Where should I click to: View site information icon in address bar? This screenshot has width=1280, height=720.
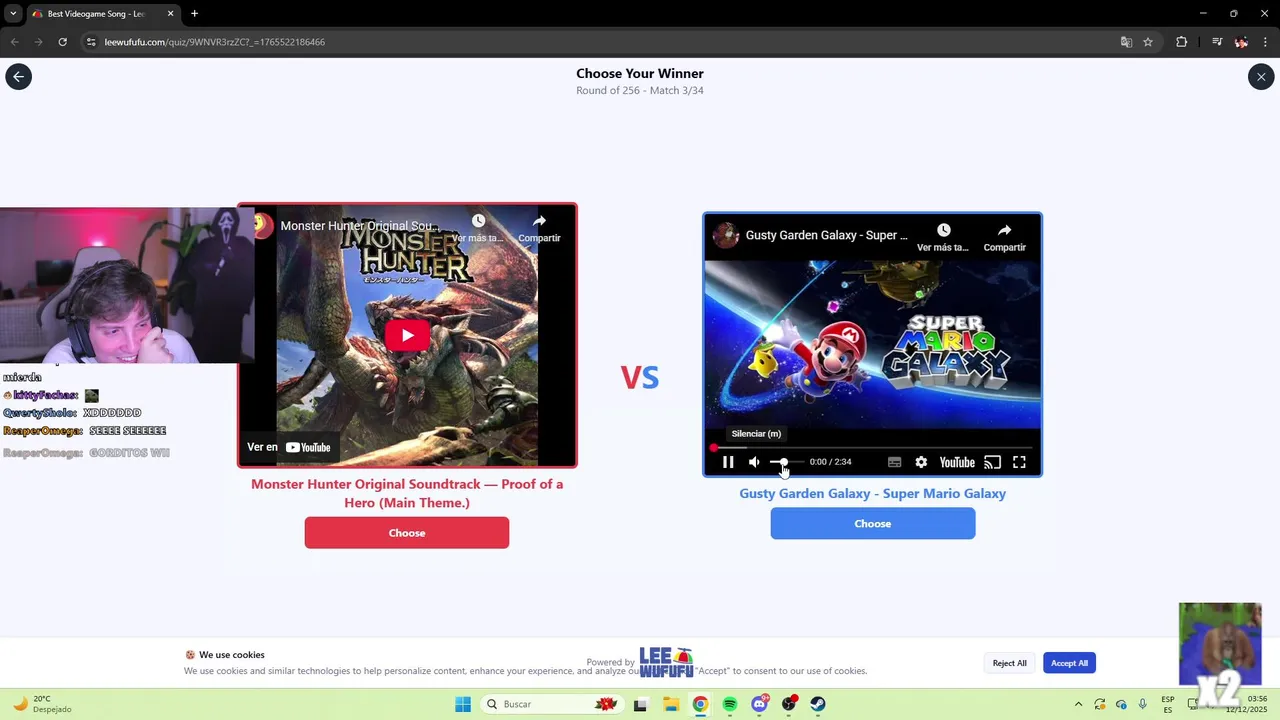pyautogui.click(x=91, y=42)
